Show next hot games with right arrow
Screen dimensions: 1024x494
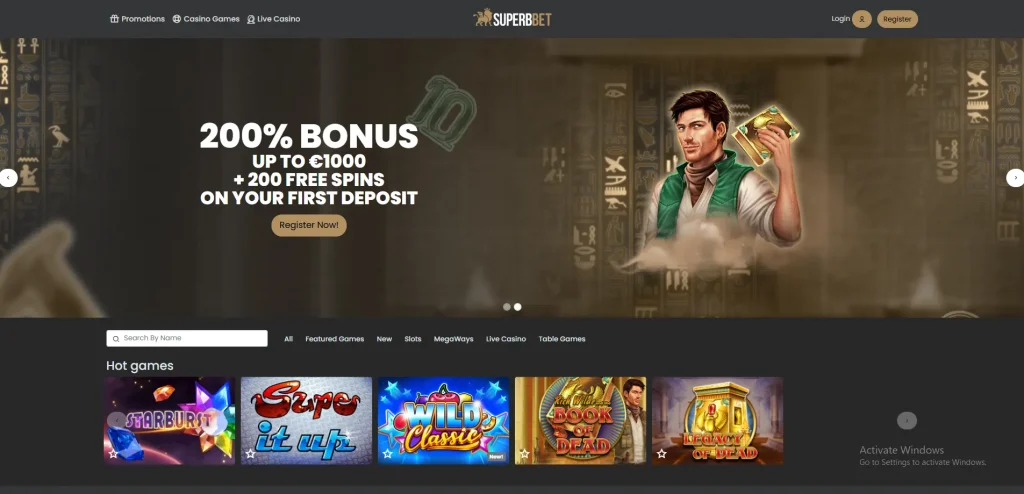pos(906,420)
